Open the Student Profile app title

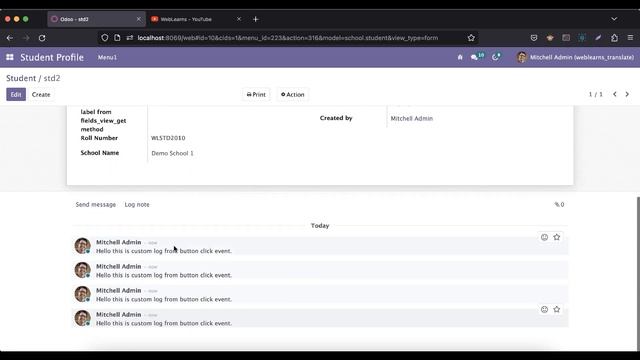click(x=52, y=58)
